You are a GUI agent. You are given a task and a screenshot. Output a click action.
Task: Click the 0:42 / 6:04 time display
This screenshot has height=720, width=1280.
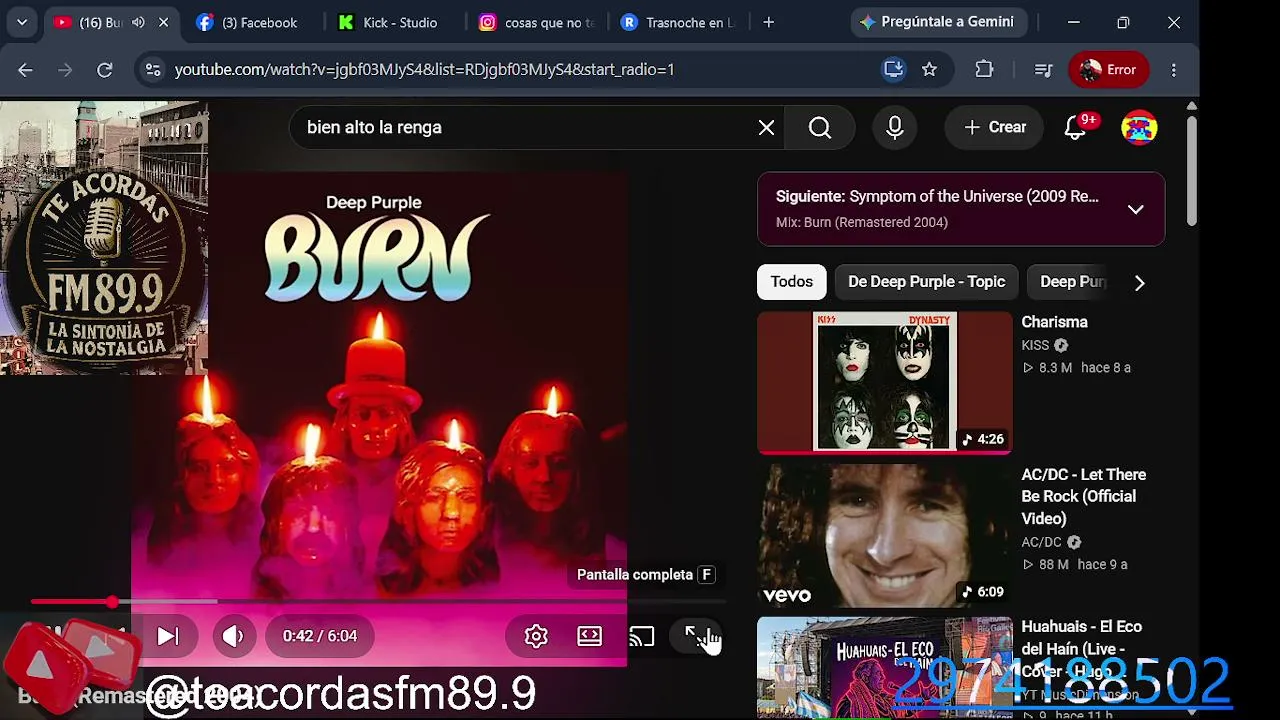320,636
